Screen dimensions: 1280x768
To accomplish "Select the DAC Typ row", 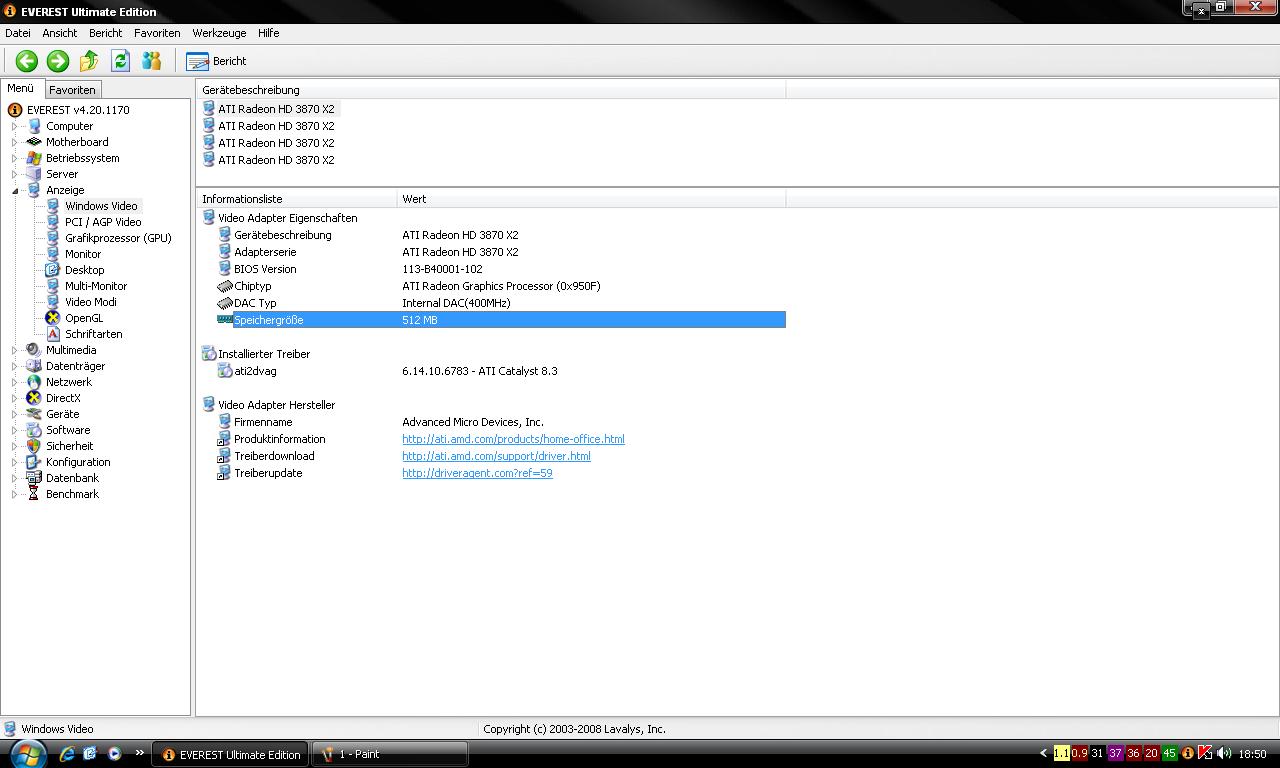I will [x=501, y=303].
